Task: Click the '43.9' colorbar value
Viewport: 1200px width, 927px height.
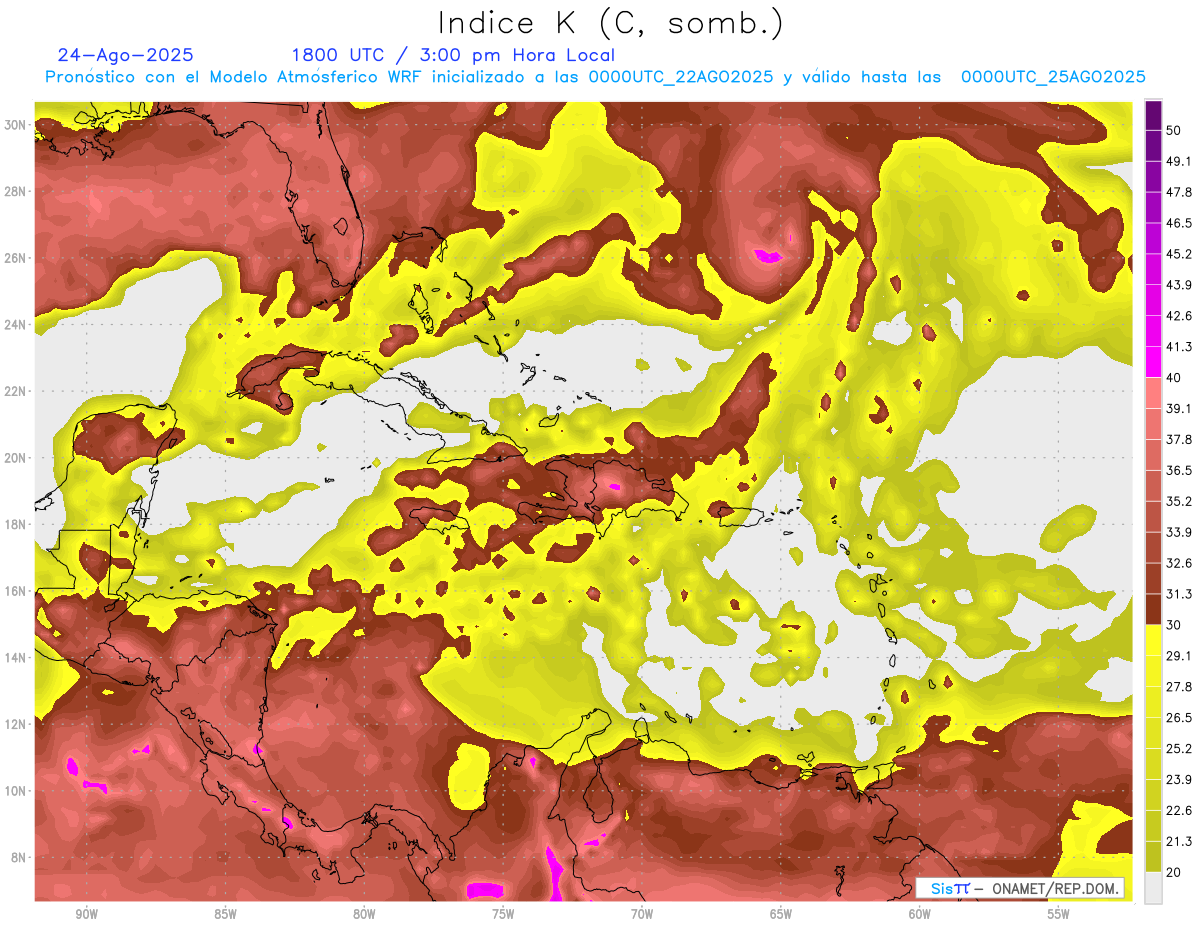Action: tap(1179, 285)
